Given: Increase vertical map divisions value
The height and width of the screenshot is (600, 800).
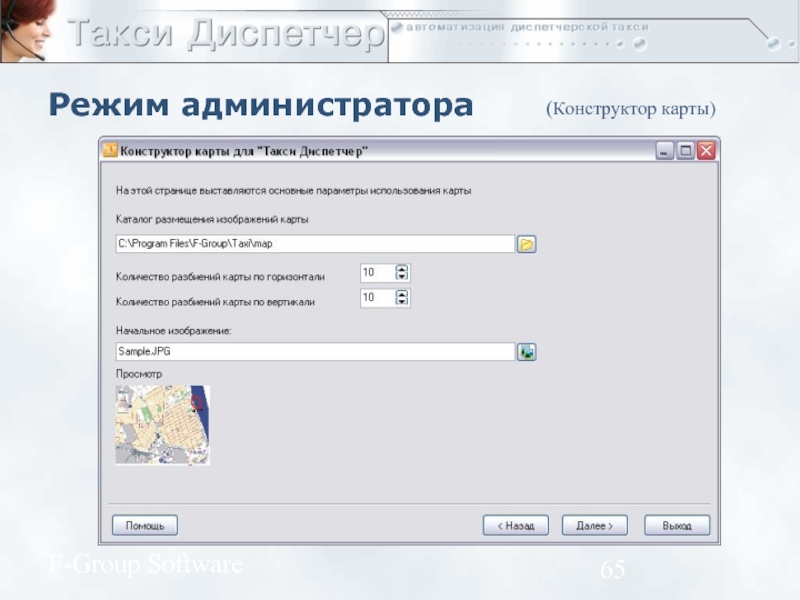Looking at the screenshot, I should 402,294.
